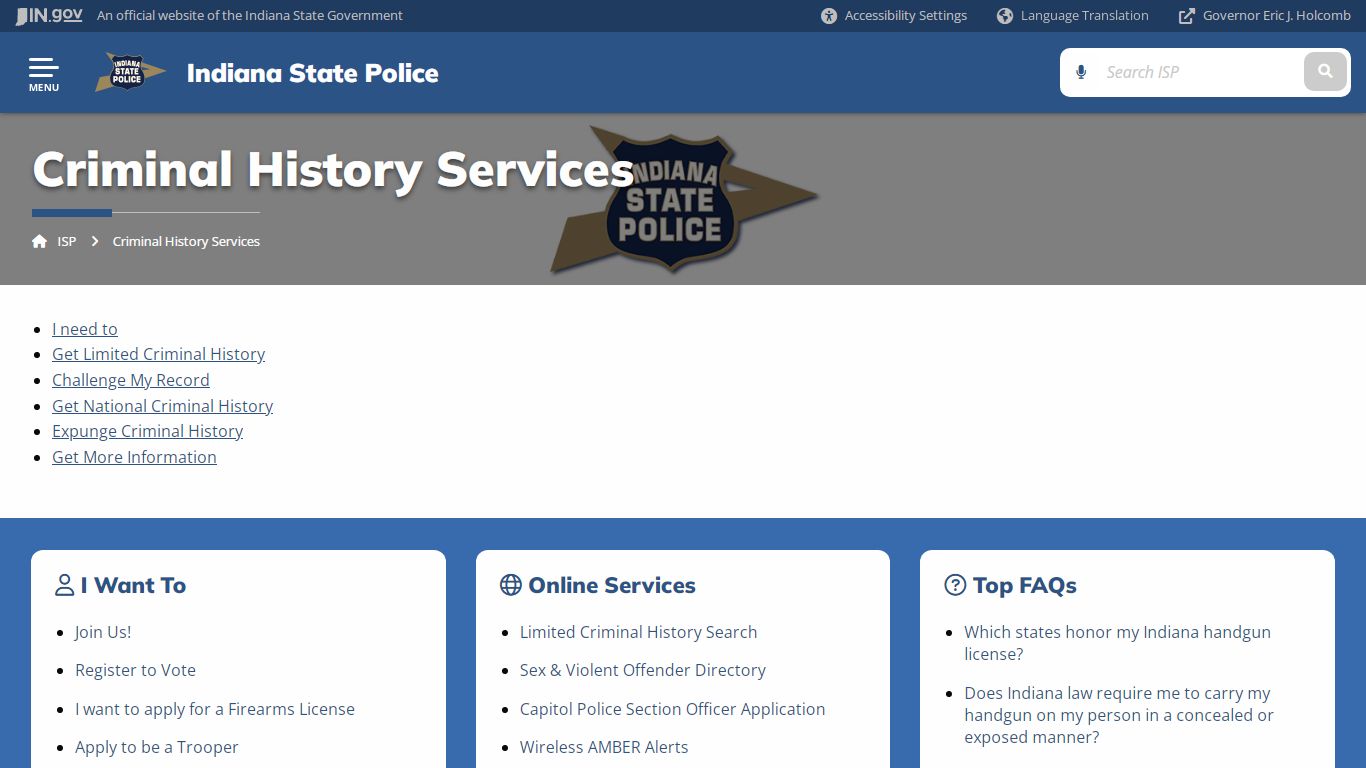This screenshot has height=768, width=1366.
Task: Click the Top FAQs card heading
Action: pos(1025,585)
